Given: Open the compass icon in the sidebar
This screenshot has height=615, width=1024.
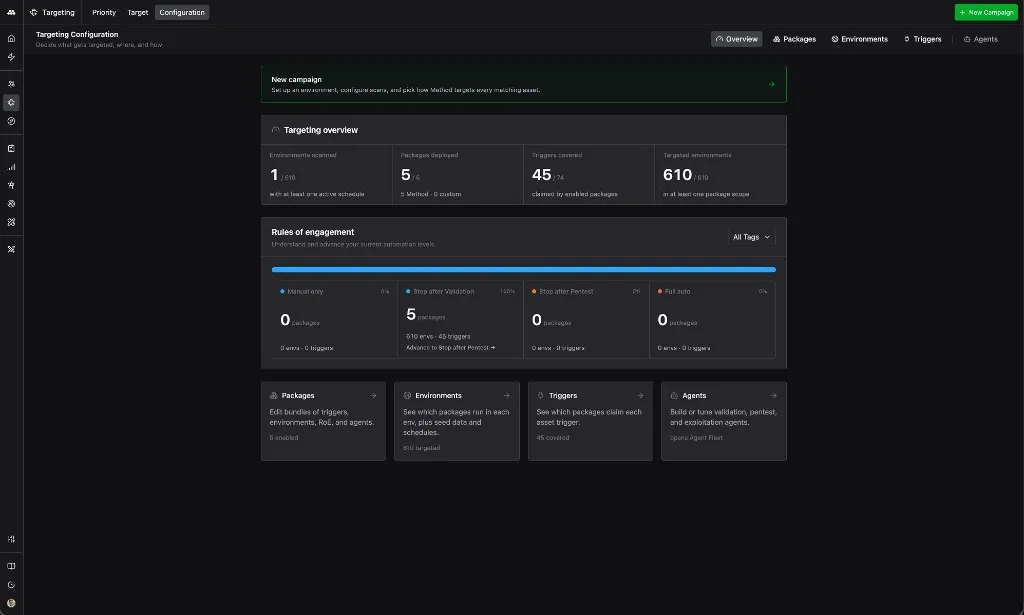Looking at the screenshot, I should click(11, 121).
